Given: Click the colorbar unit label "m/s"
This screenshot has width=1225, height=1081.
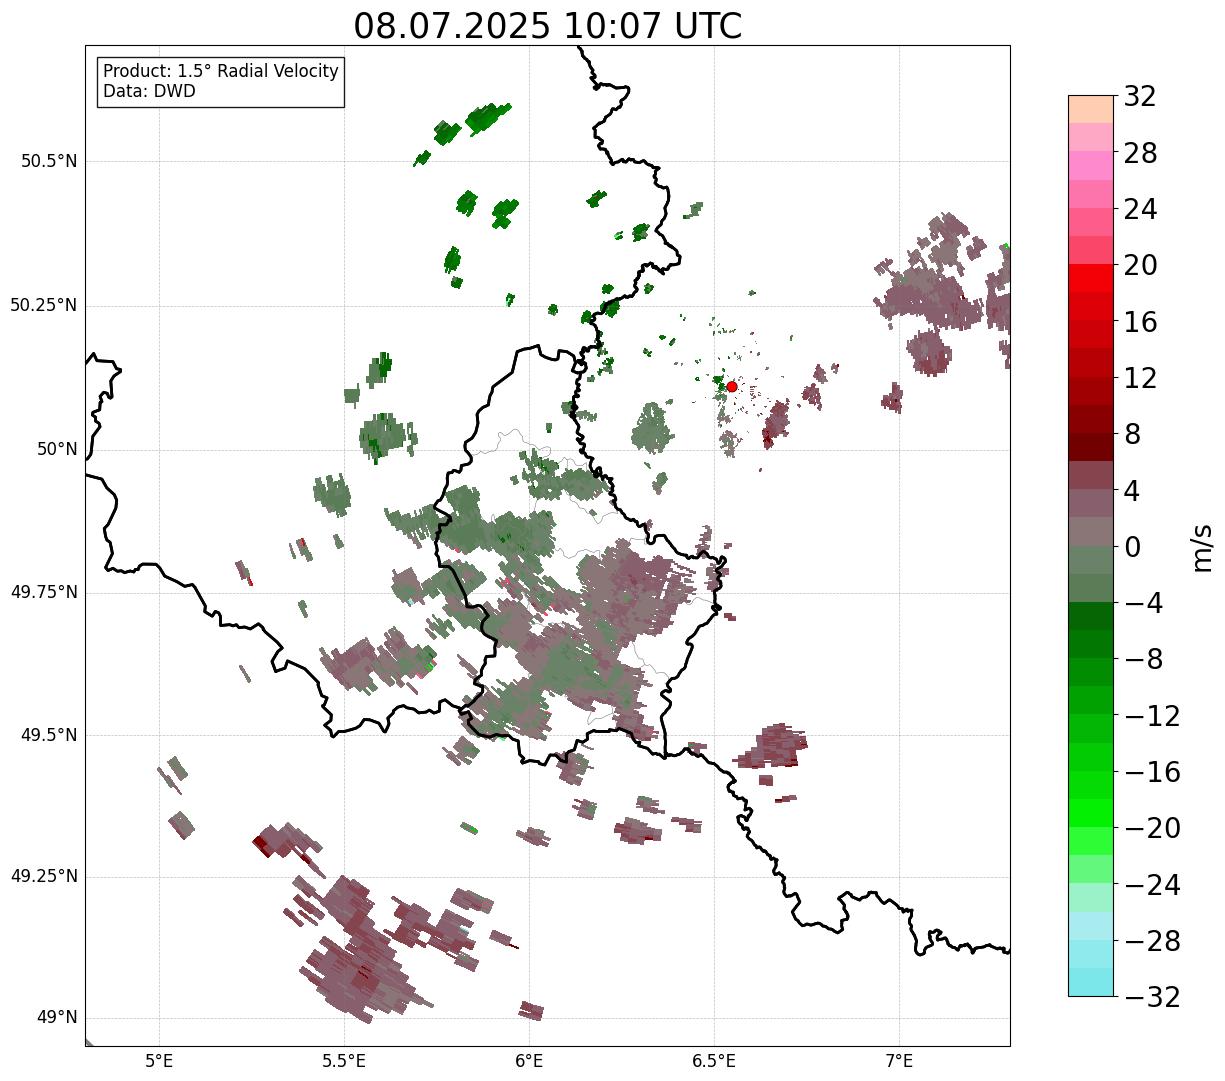Looking at the screenshot, I should [x=1203, y=546].
